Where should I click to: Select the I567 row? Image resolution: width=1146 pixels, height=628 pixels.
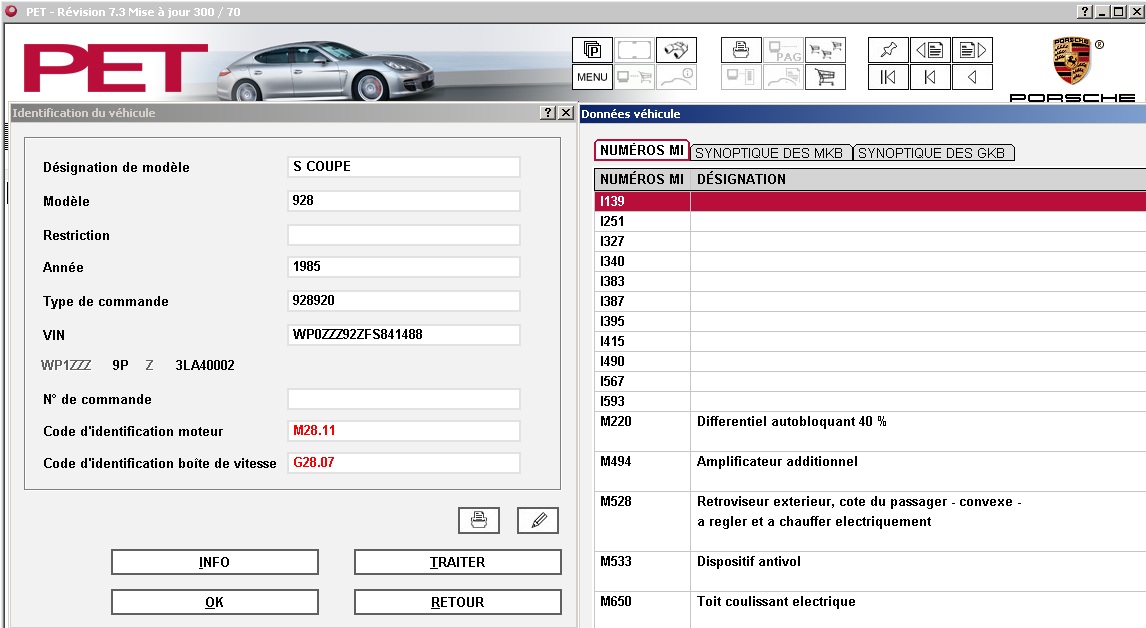tap(870, 381)
